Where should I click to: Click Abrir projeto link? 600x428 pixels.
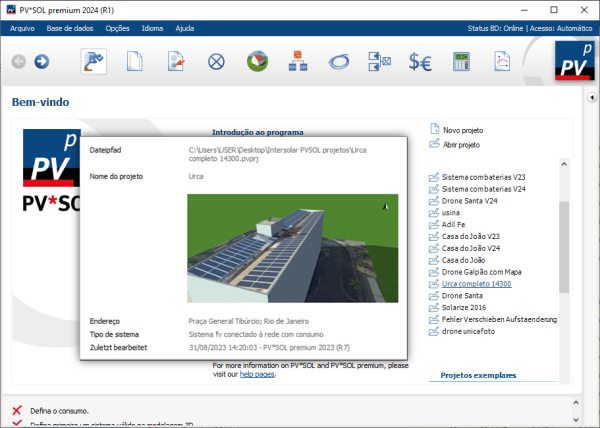(x=461, y=145)
